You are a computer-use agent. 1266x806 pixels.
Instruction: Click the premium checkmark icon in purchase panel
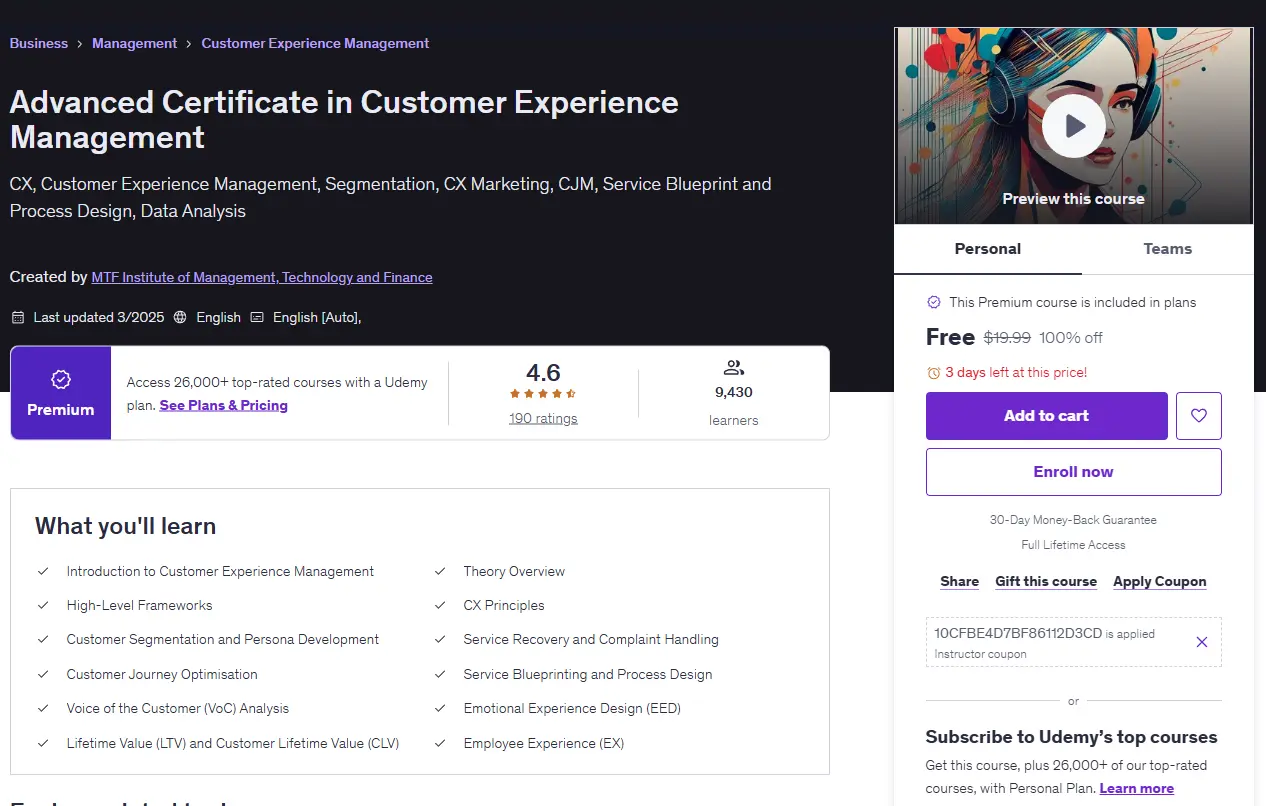(x=934, y=302)
